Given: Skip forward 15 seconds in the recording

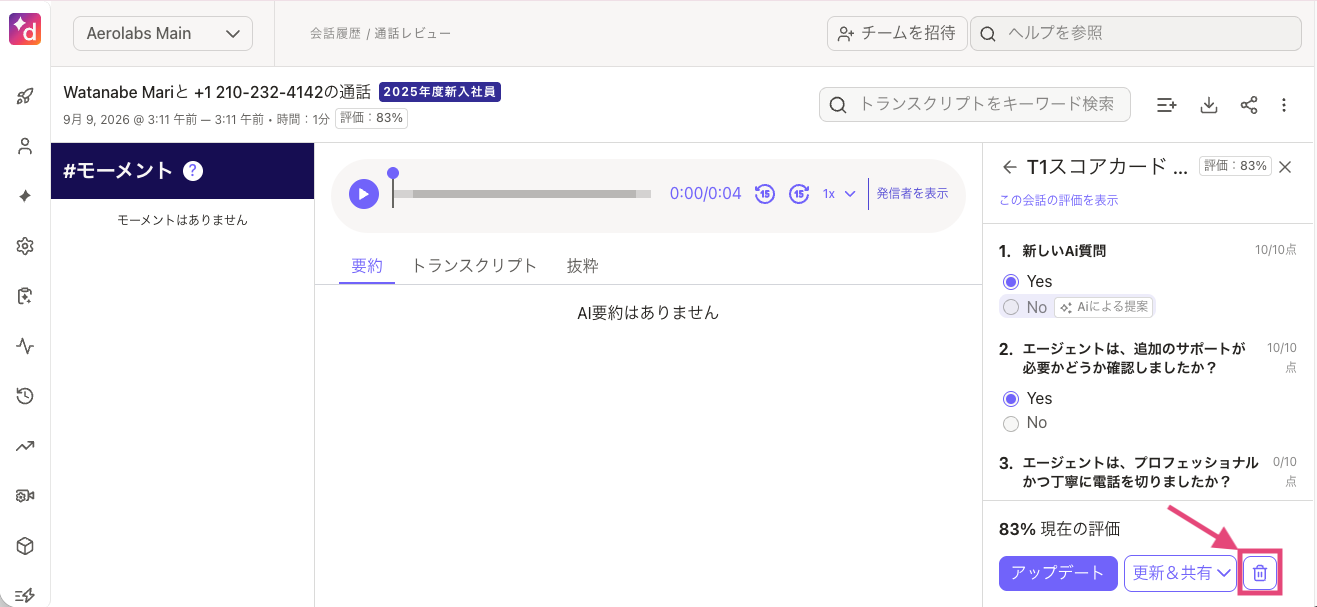Looking at the screenshot, I should [x=799, y=193].
